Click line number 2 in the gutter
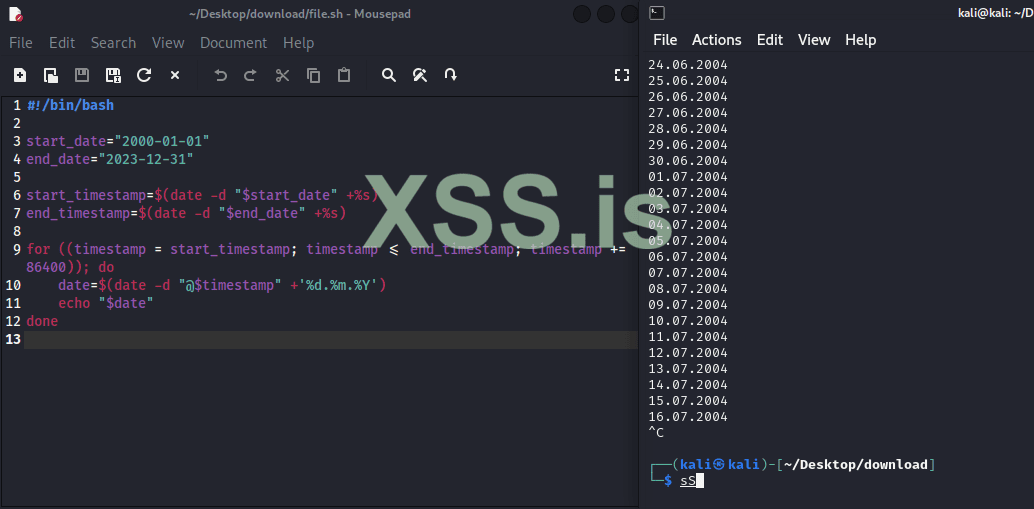 (16, 123)
